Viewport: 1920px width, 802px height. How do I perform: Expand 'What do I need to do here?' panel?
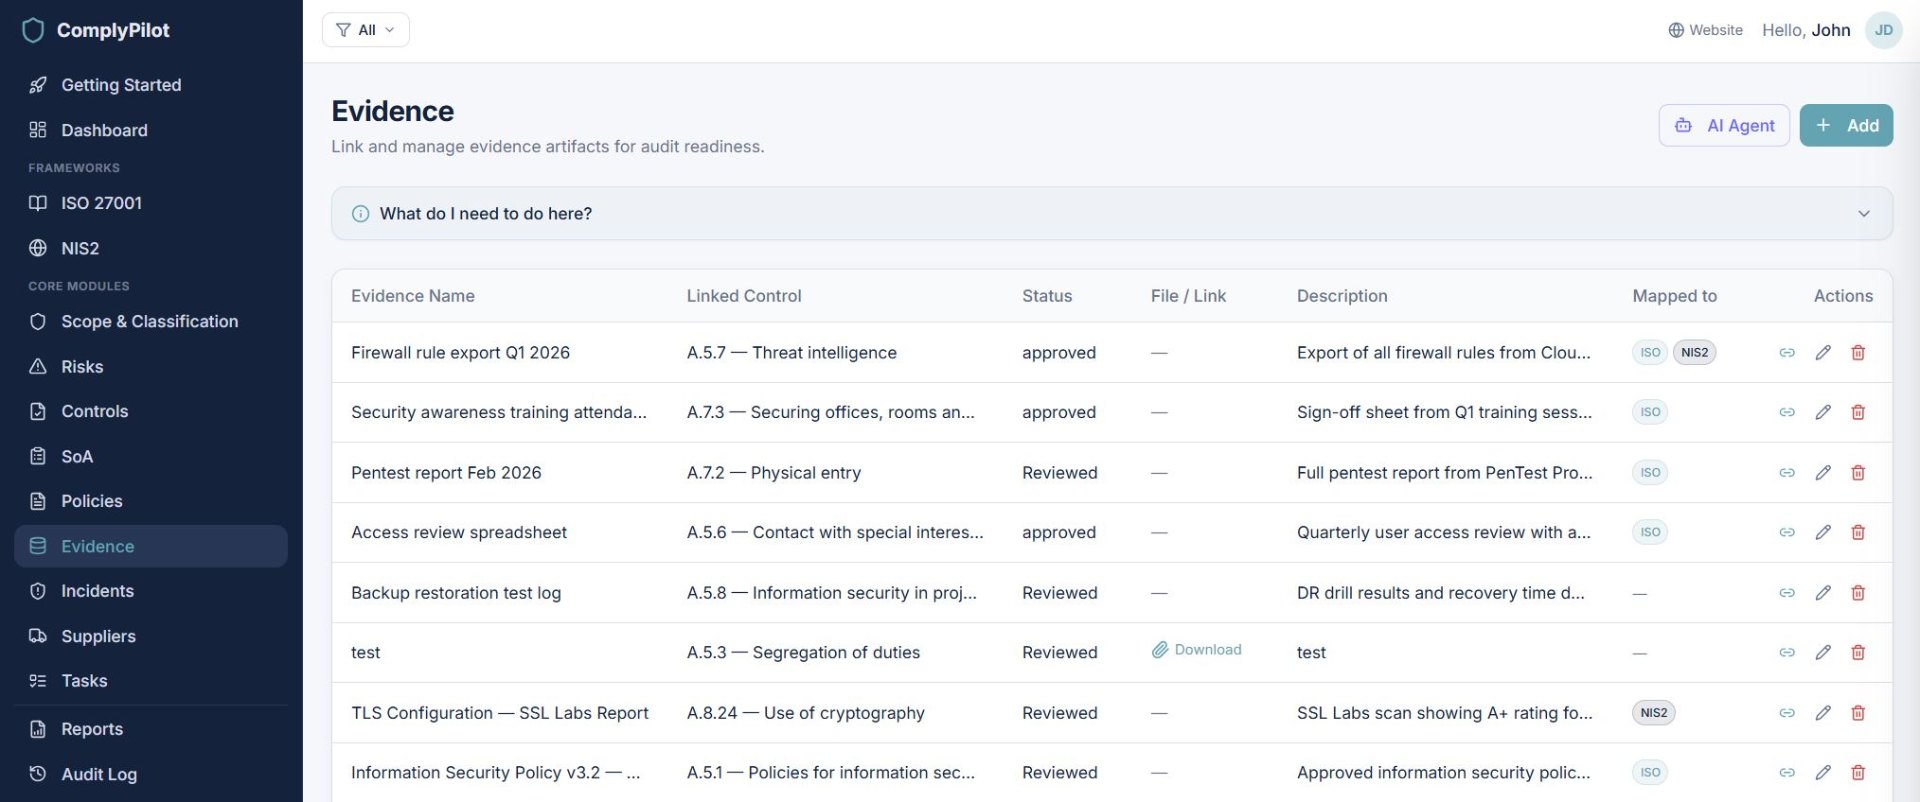(x=1111, y=214)
